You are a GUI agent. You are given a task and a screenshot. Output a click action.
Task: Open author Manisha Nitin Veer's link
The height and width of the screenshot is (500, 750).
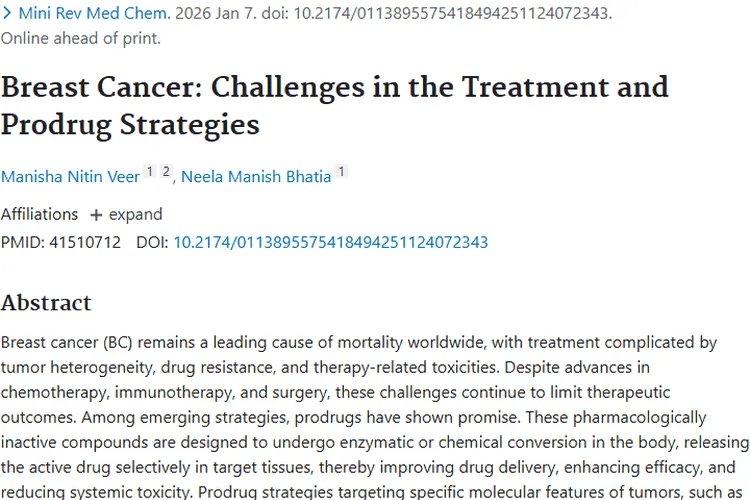(x=70, y=177)
